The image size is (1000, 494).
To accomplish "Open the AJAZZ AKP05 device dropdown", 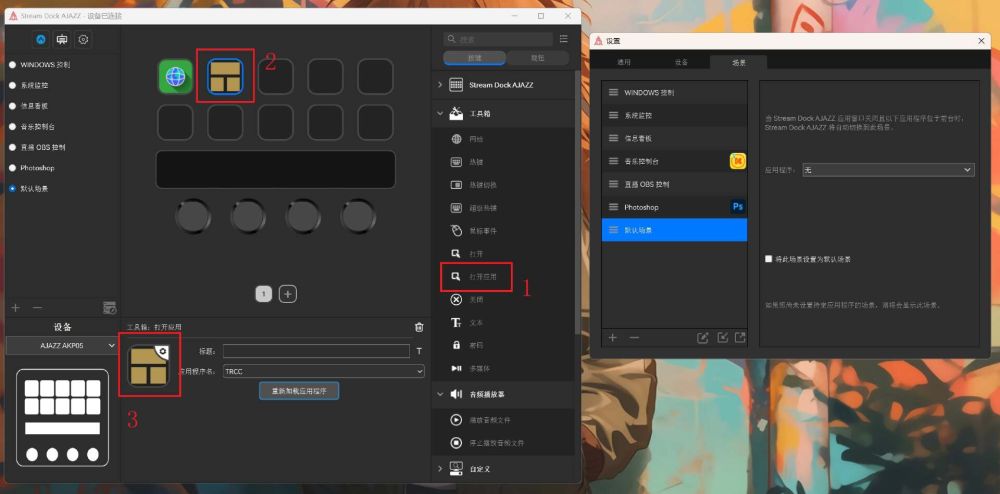I will (x=62, y=345).
